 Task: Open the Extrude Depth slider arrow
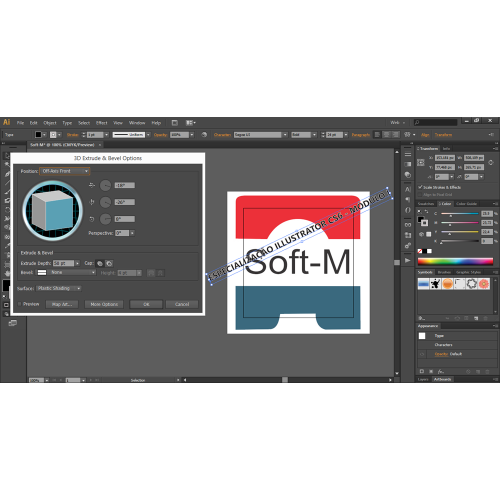(x=77, y=263)
